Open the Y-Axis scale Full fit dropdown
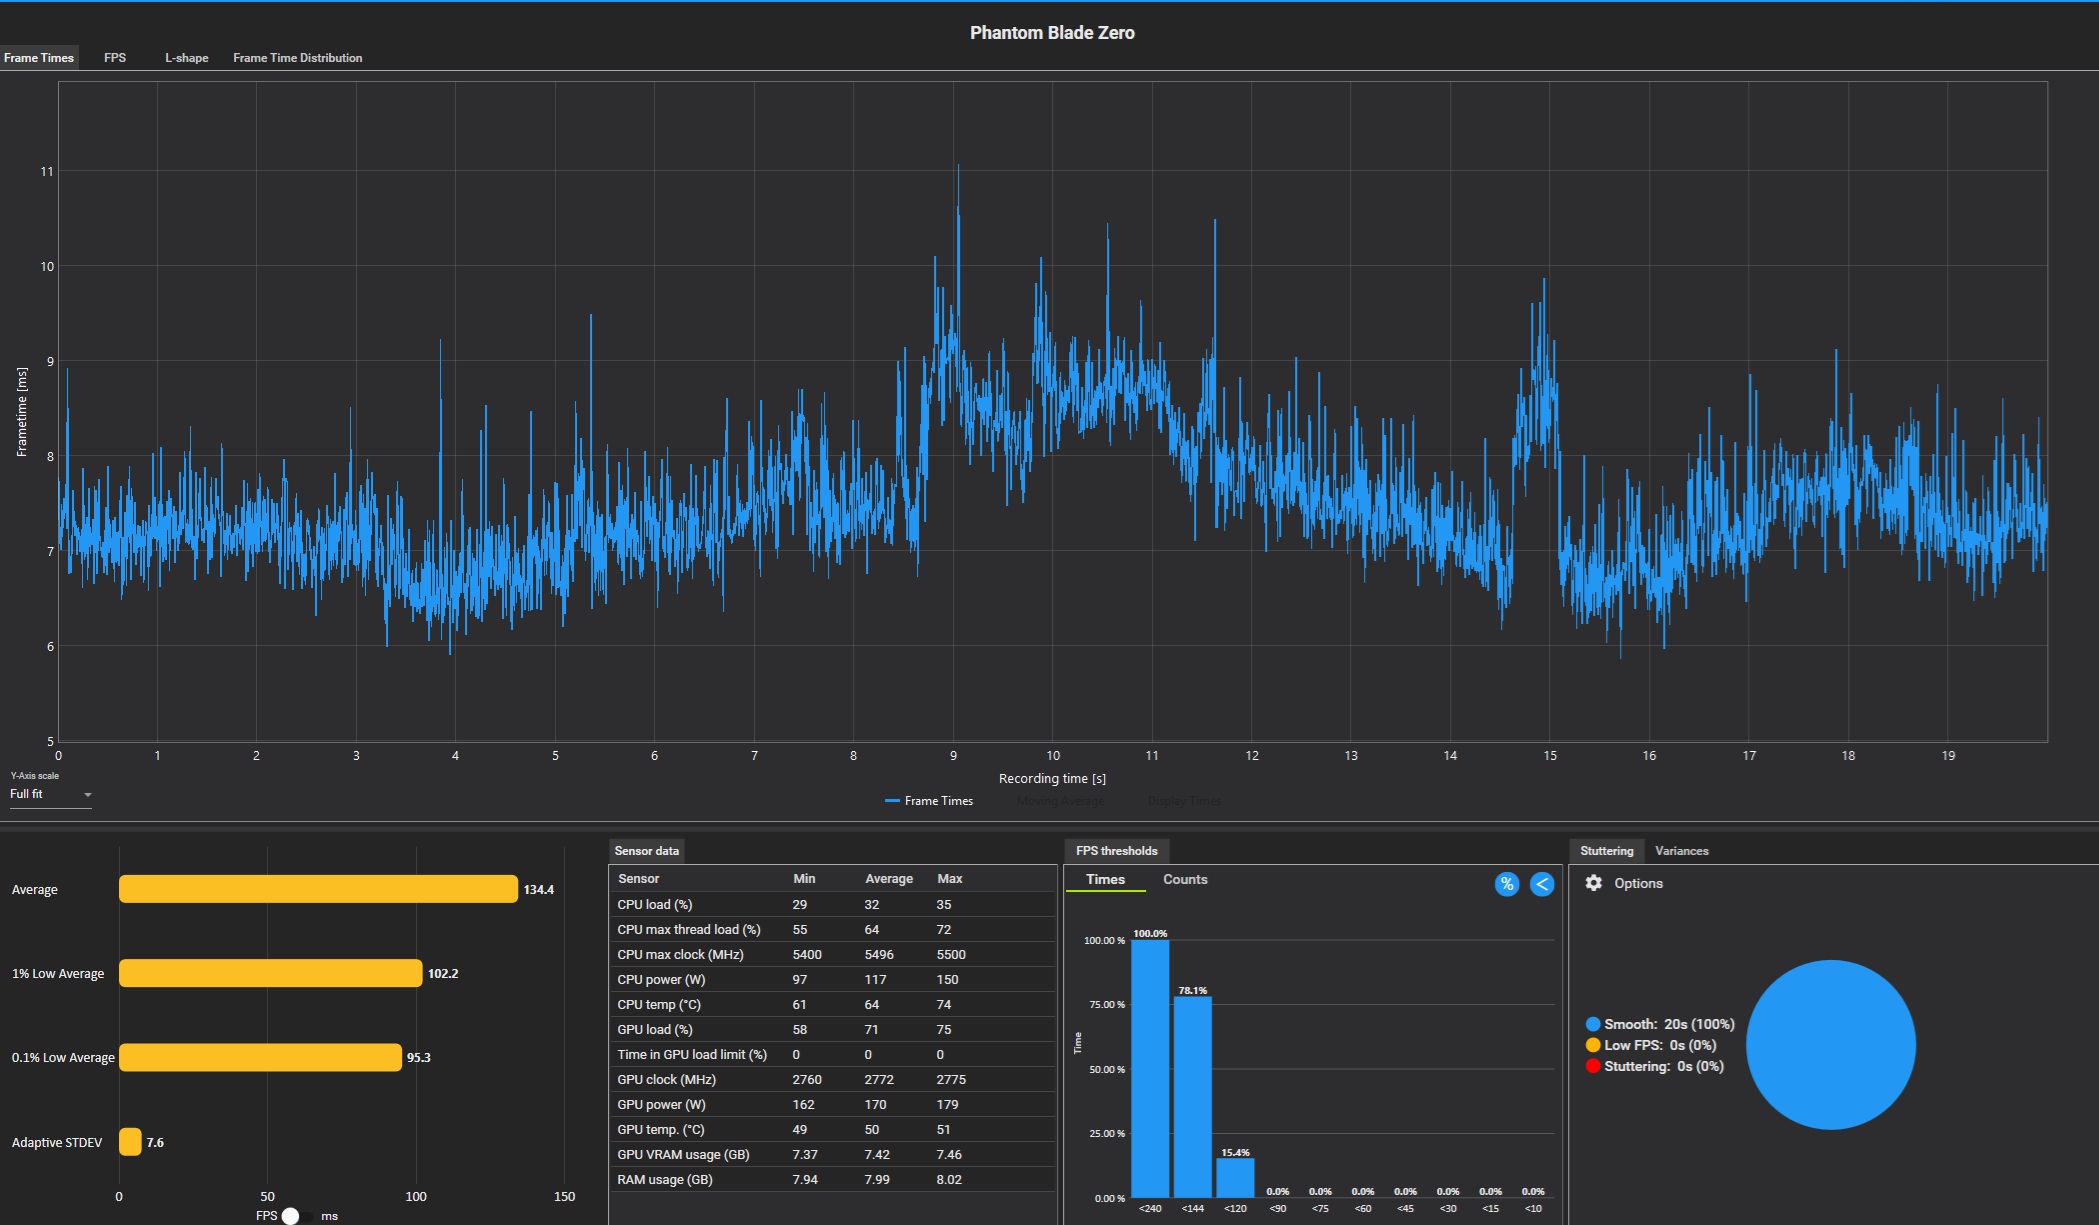The height and width of the screenshot is (1225, 2099). click(x=50, y=794)
